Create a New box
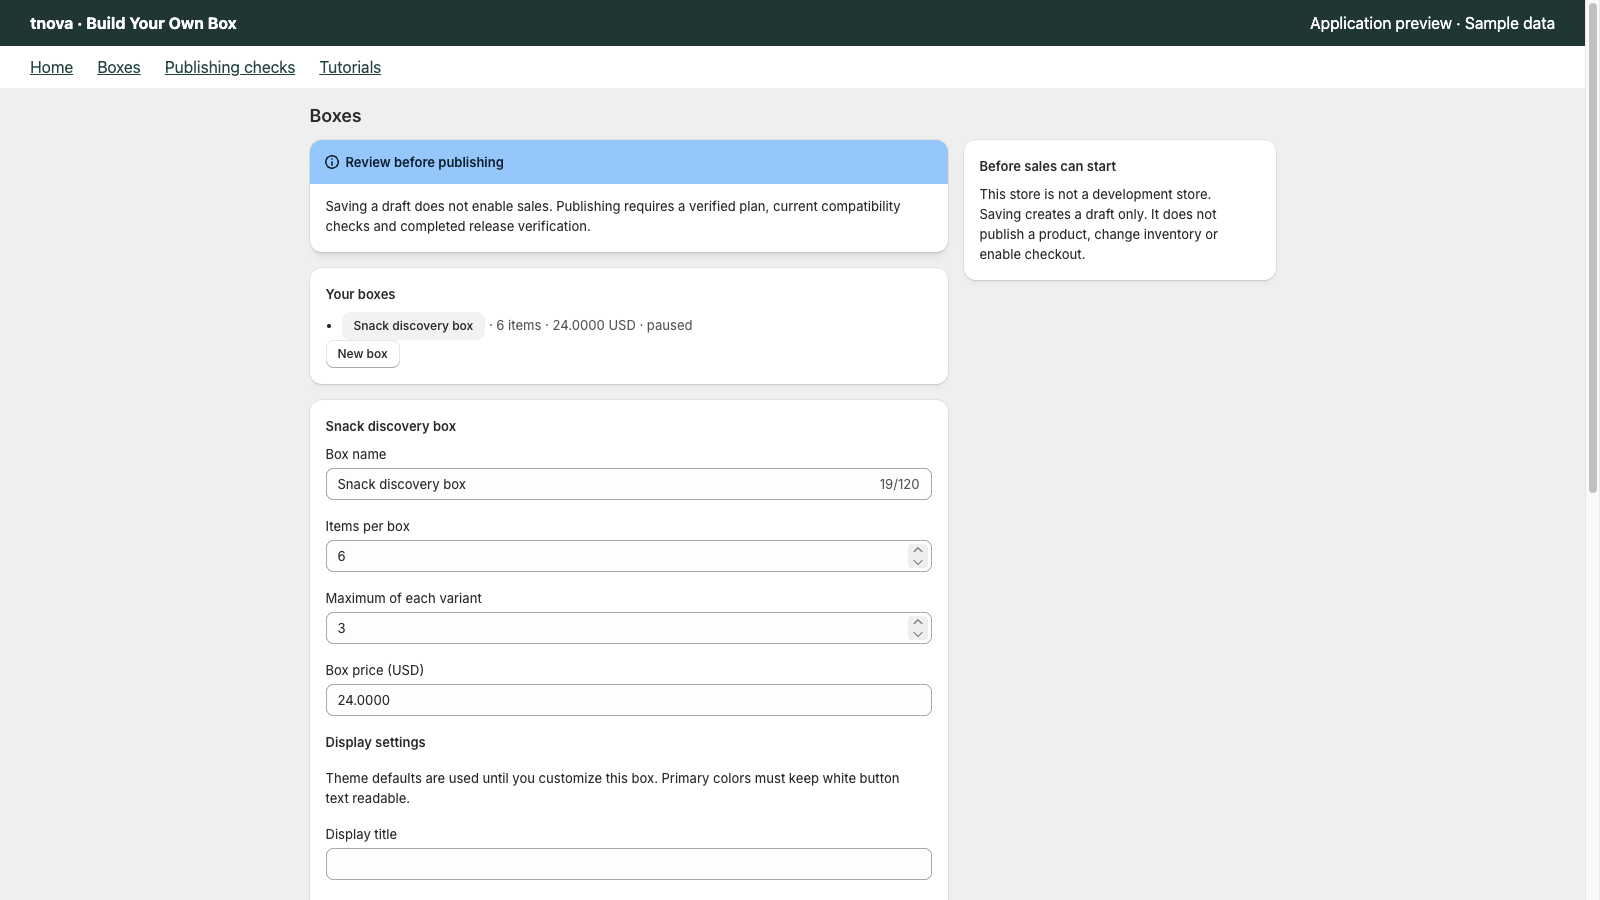Screen dimensions: 1600x900 (362, 354)
